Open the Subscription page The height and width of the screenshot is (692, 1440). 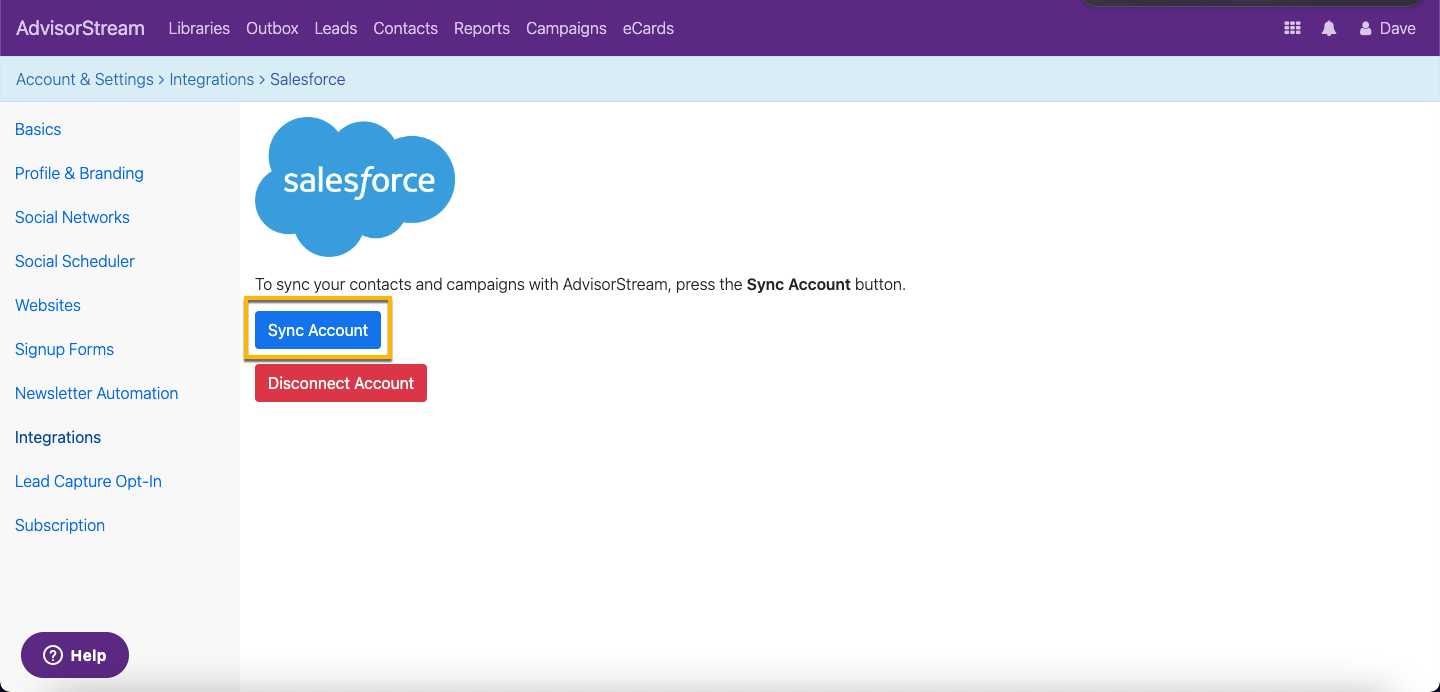pyautogui.click(x=60, y=525)
